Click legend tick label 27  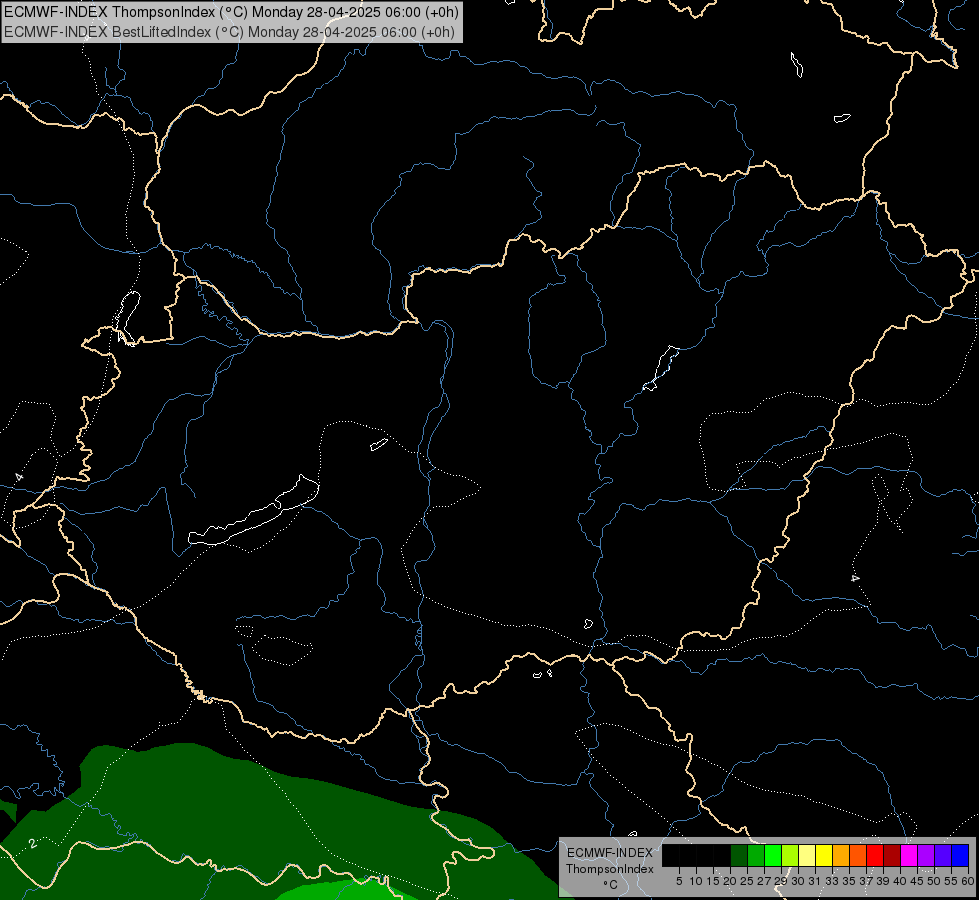pos(764,881)
